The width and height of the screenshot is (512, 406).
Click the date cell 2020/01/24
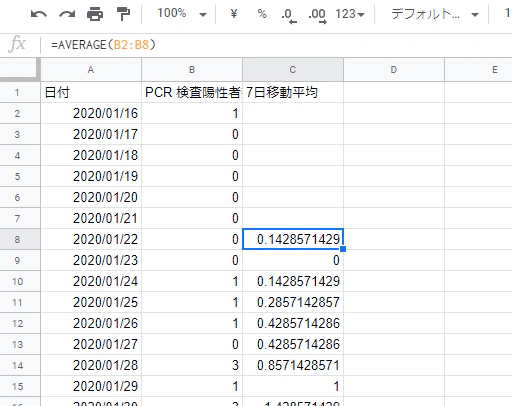tap(91, 281)
